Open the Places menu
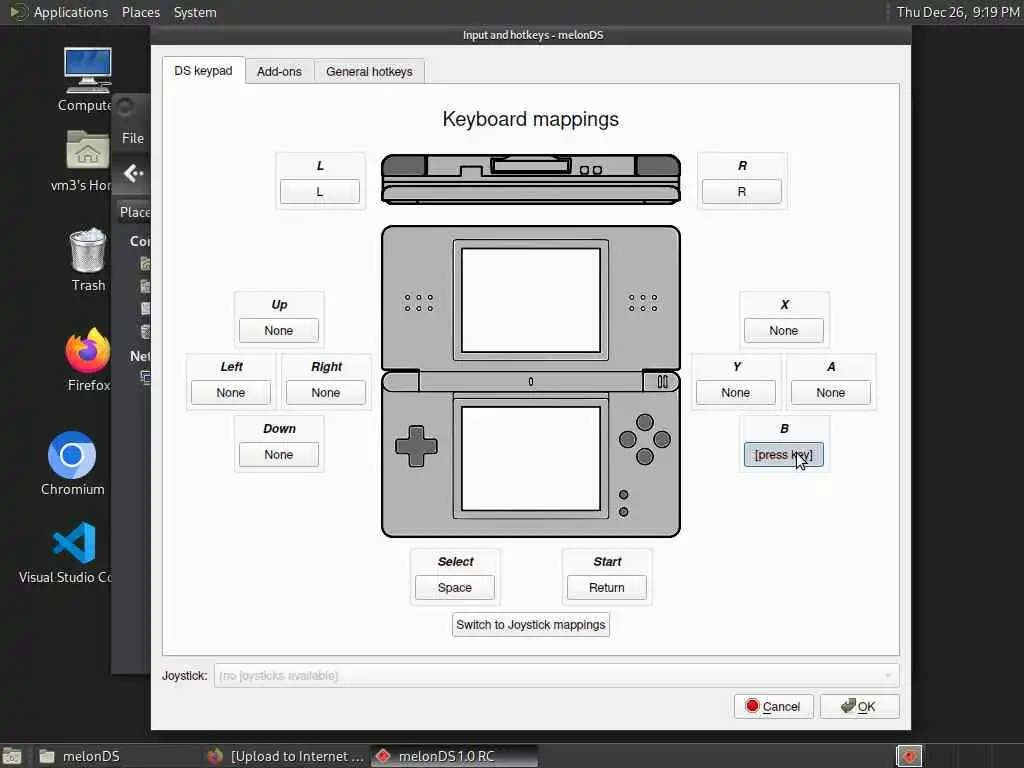Screen dimensions: 1024x768 click(140, 12)
